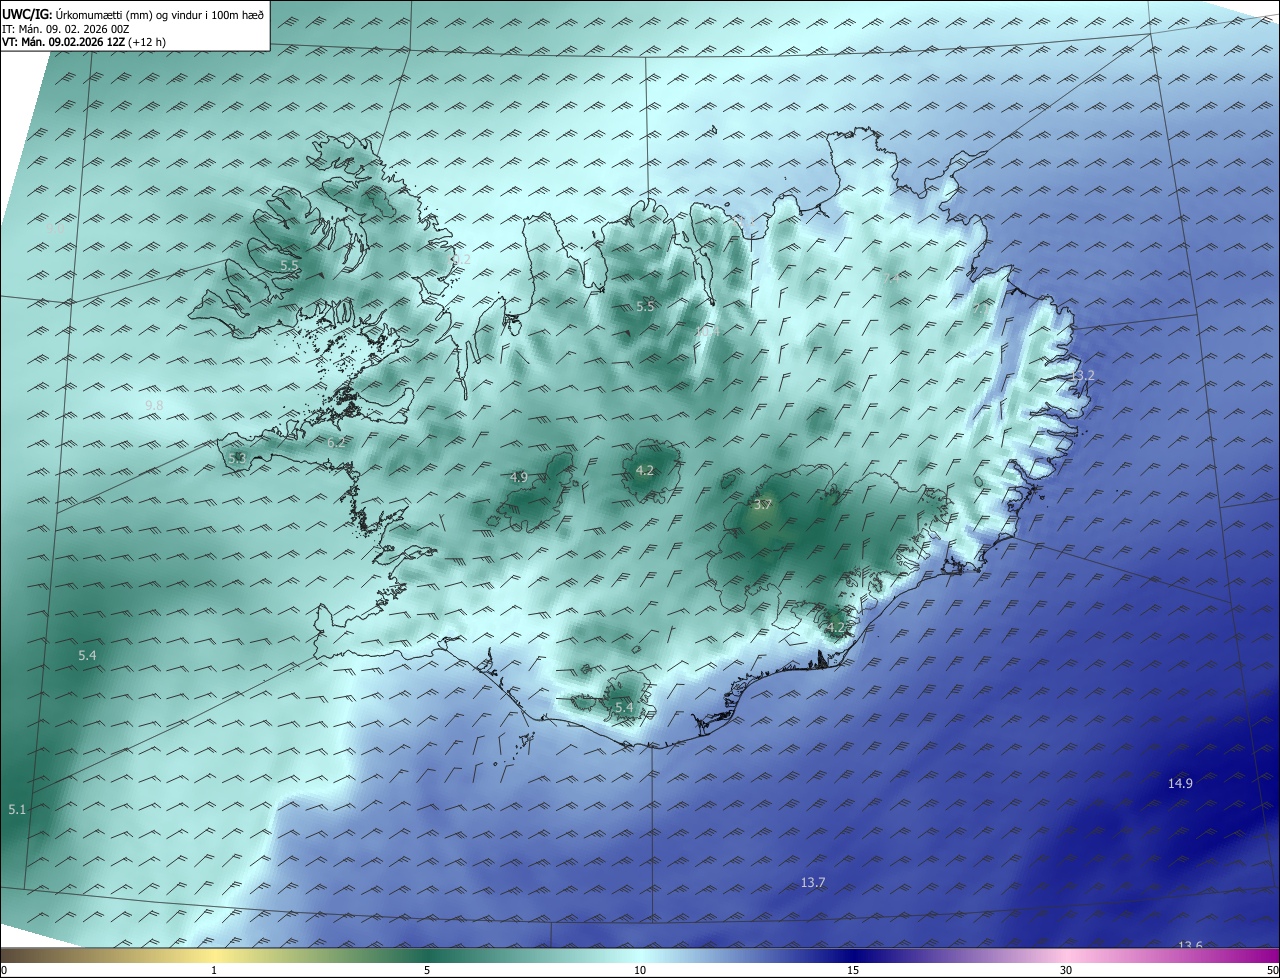This screenshot has width=1280, height=978.
Task: Click the '50' tick on the color scale
Action: click(x=1272, y=971)
